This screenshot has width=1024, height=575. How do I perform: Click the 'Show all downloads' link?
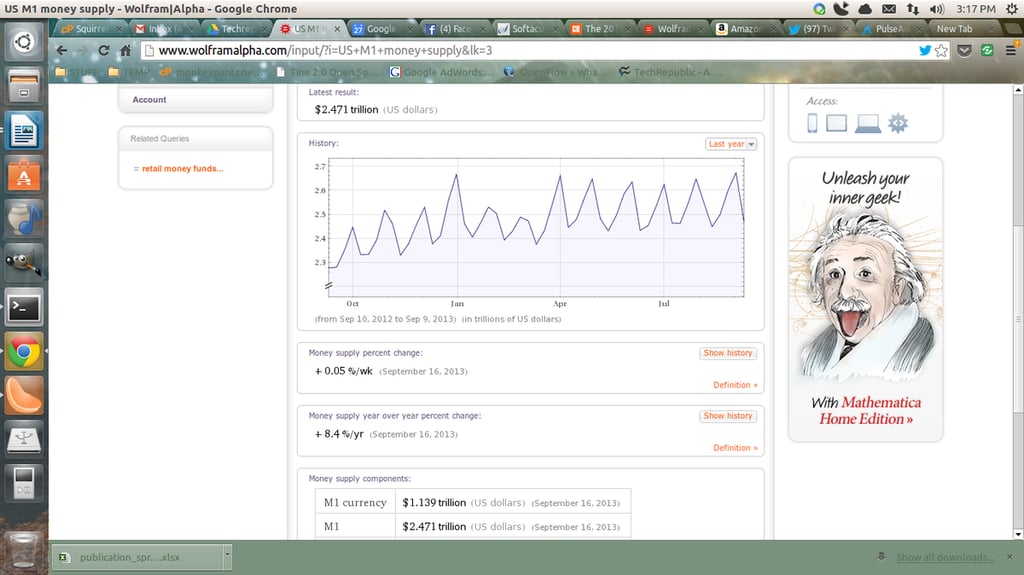pos(944,557)
